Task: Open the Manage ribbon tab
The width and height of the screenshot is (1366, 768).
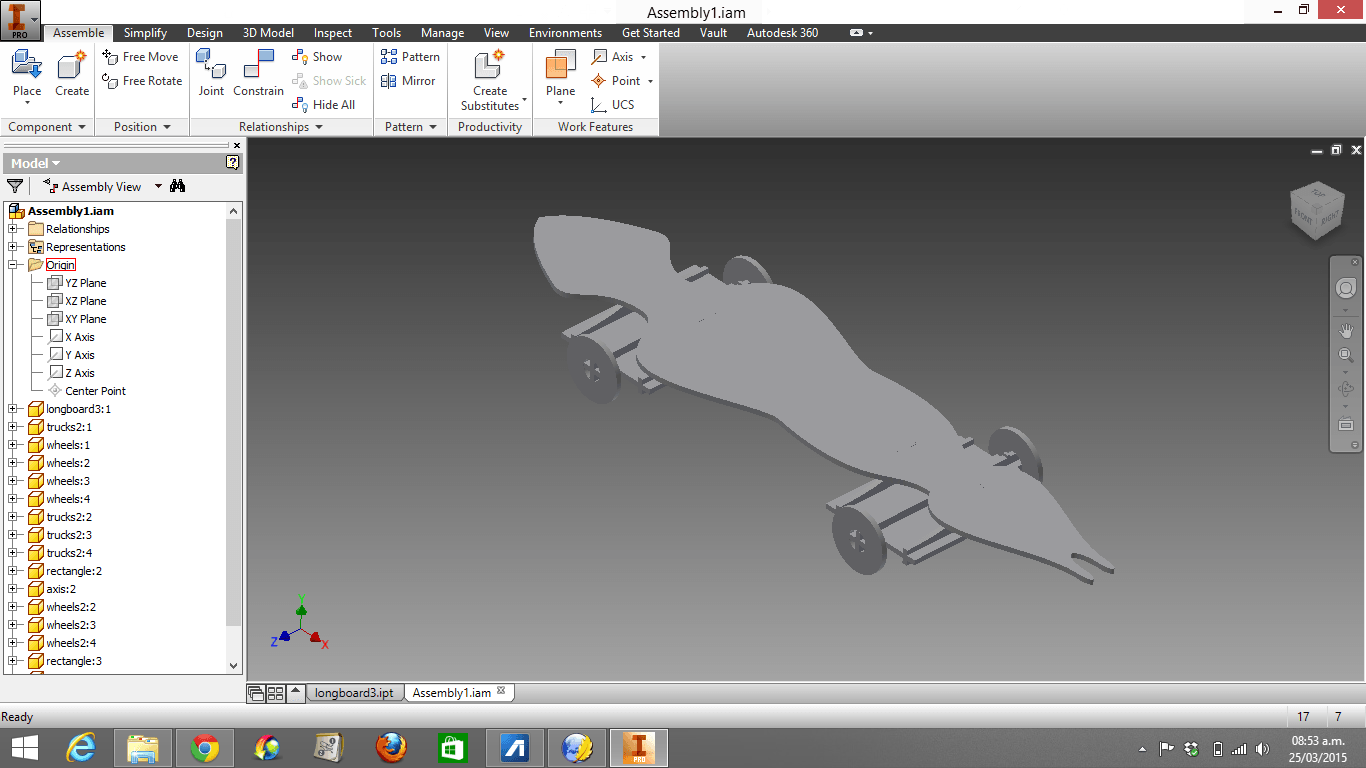Action: point(442,33)
